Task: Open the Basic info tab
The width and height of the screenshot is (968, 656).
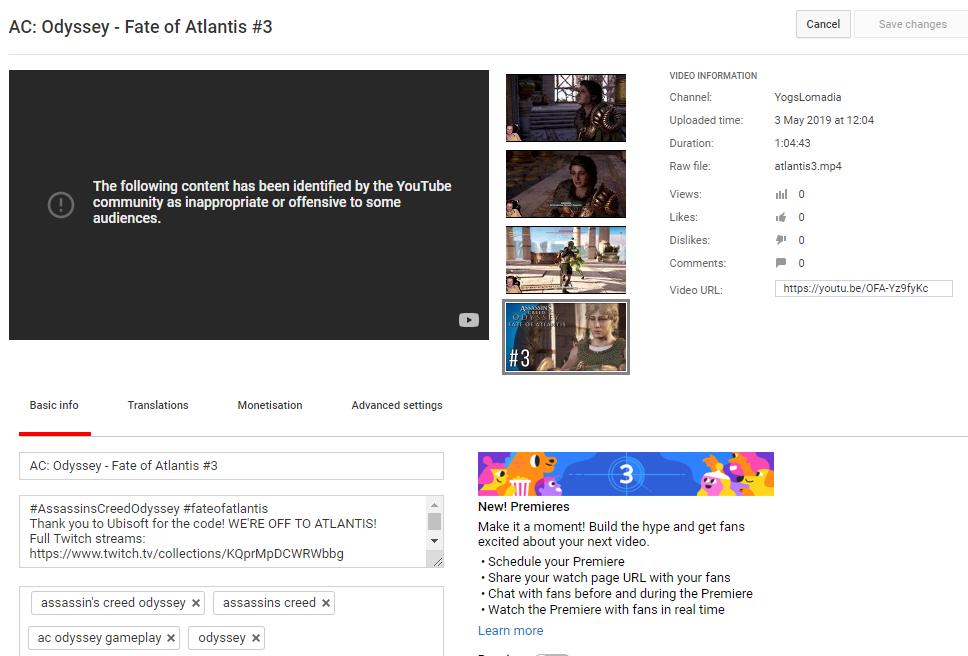Action: pos(54,405)
